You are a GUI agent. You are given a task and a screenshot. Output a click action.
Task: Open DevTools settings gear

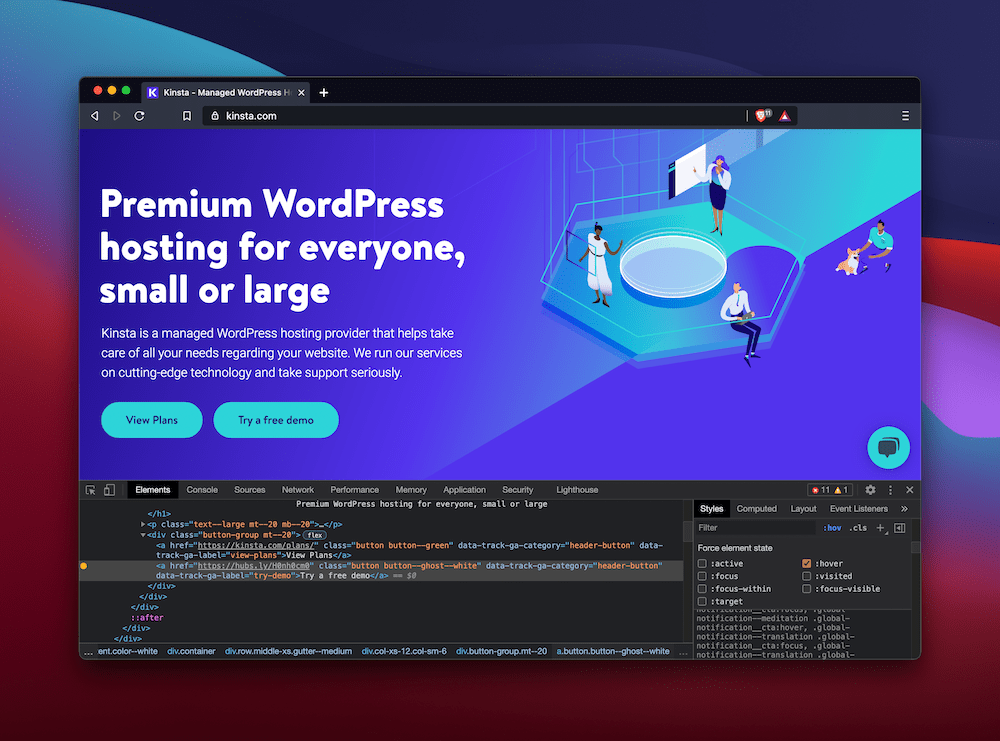870,490
